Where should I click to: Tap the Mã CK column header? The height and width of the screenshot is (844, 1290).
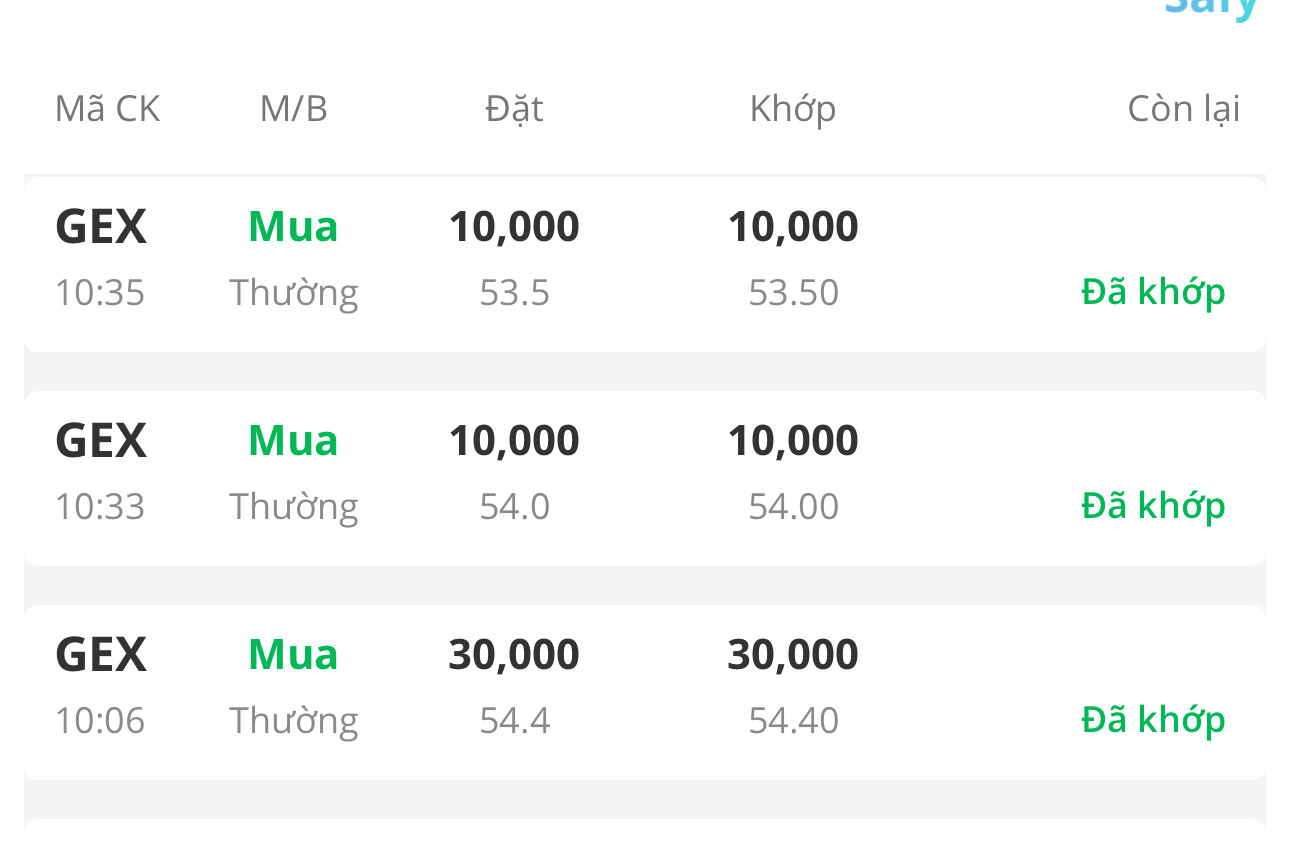[107, 108]
